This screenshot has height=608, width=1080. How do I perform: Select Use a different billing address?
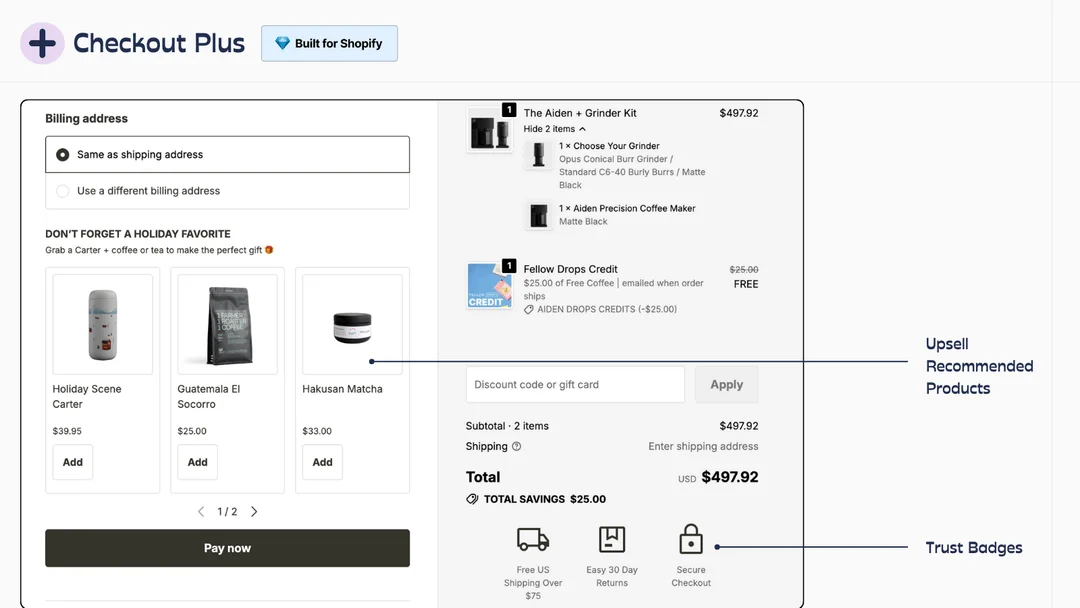click(x=227, y=191)
